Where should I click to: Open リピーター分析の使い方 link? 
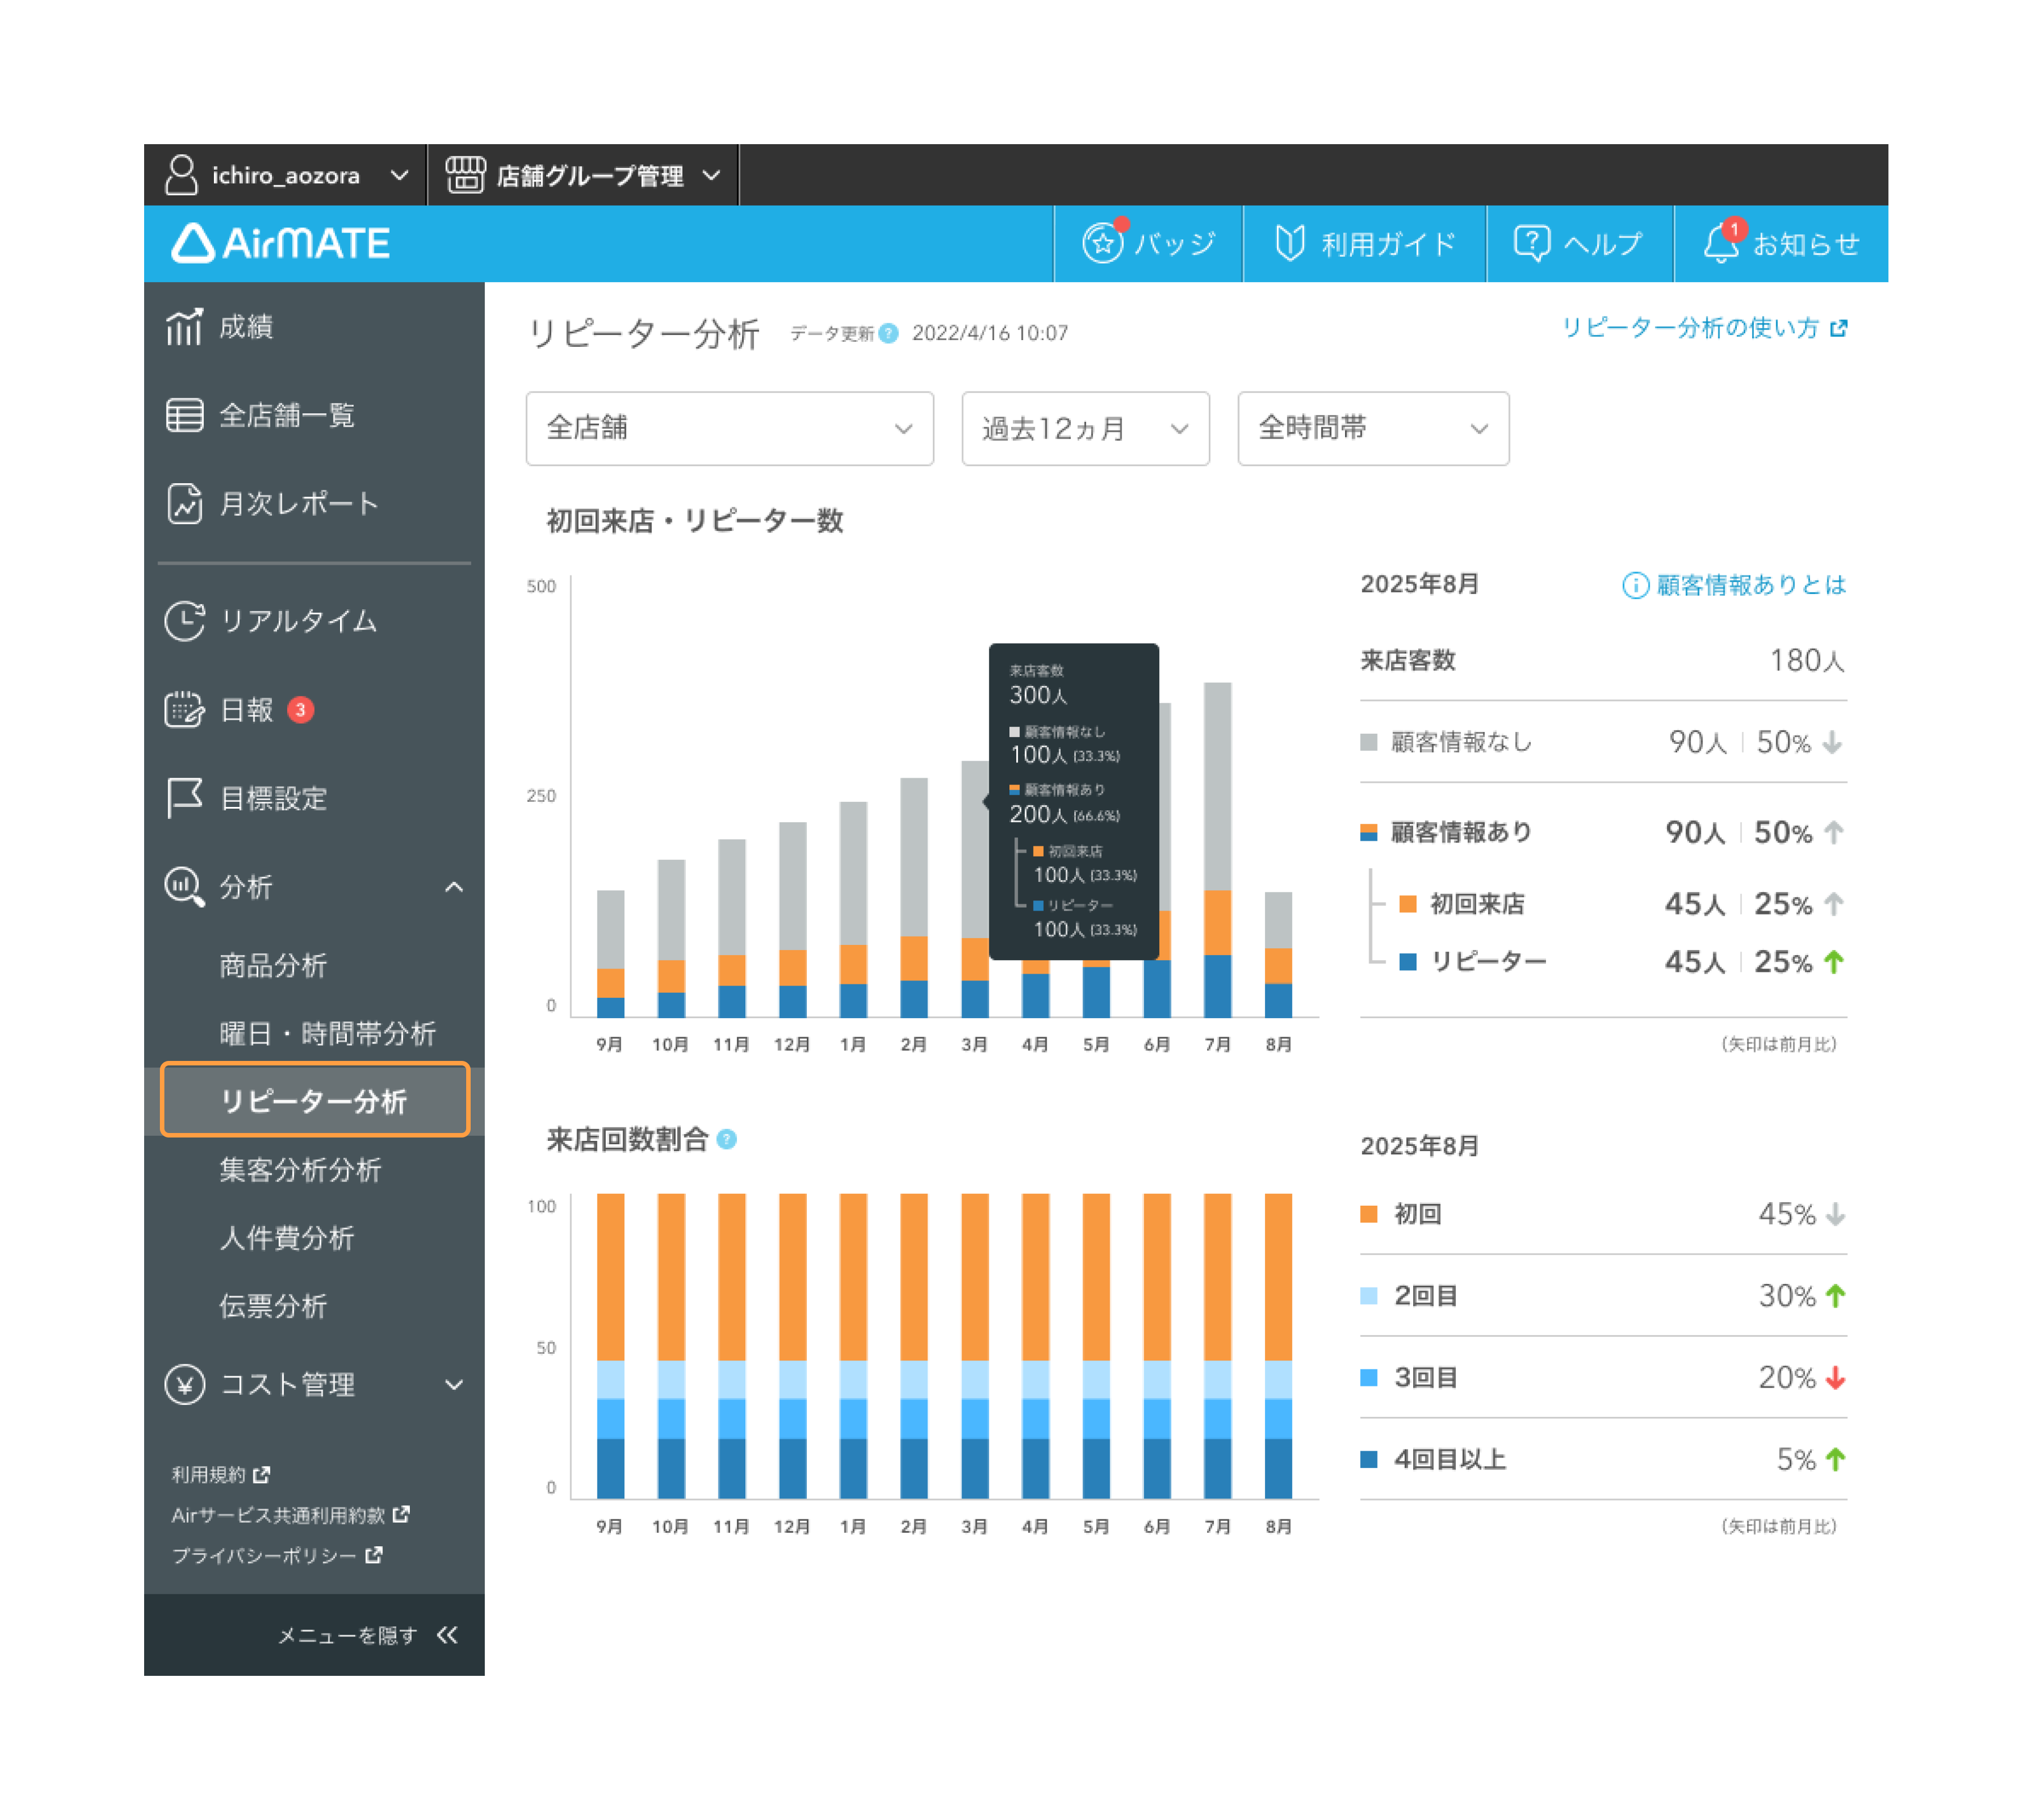pos(1704,328)
